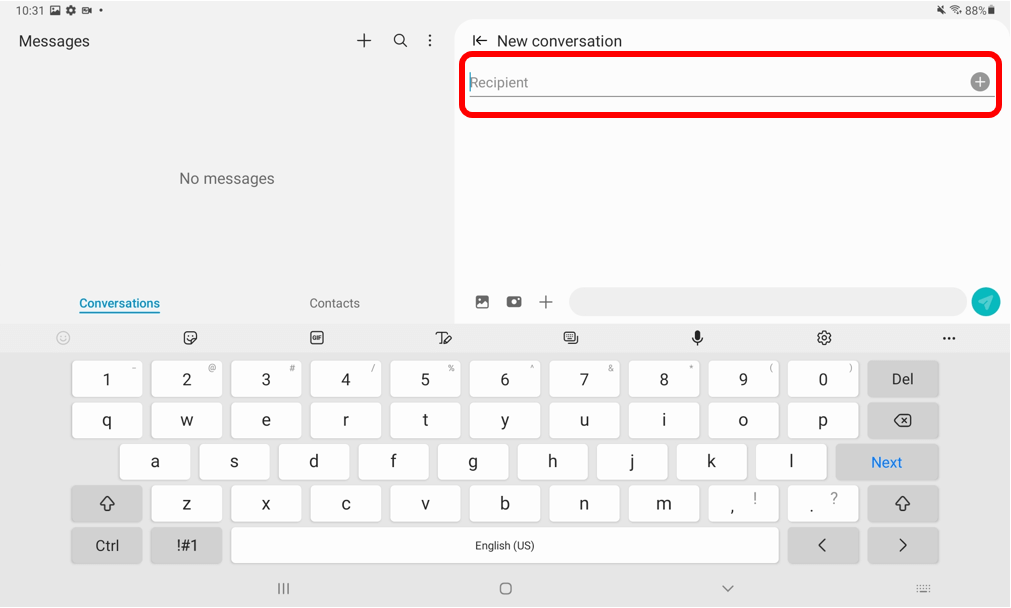
Task: Activate handwriting input mode
Action: [444, 338]
